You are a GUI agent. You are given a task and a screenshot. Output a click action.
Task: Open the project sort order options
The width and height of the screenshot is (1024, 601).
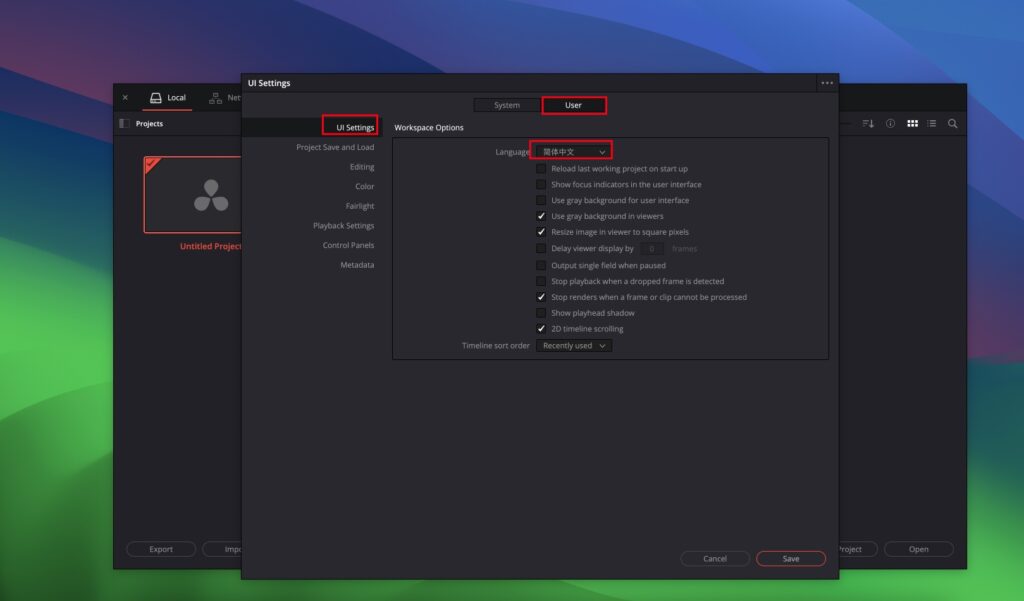click(x=868, y=123)
